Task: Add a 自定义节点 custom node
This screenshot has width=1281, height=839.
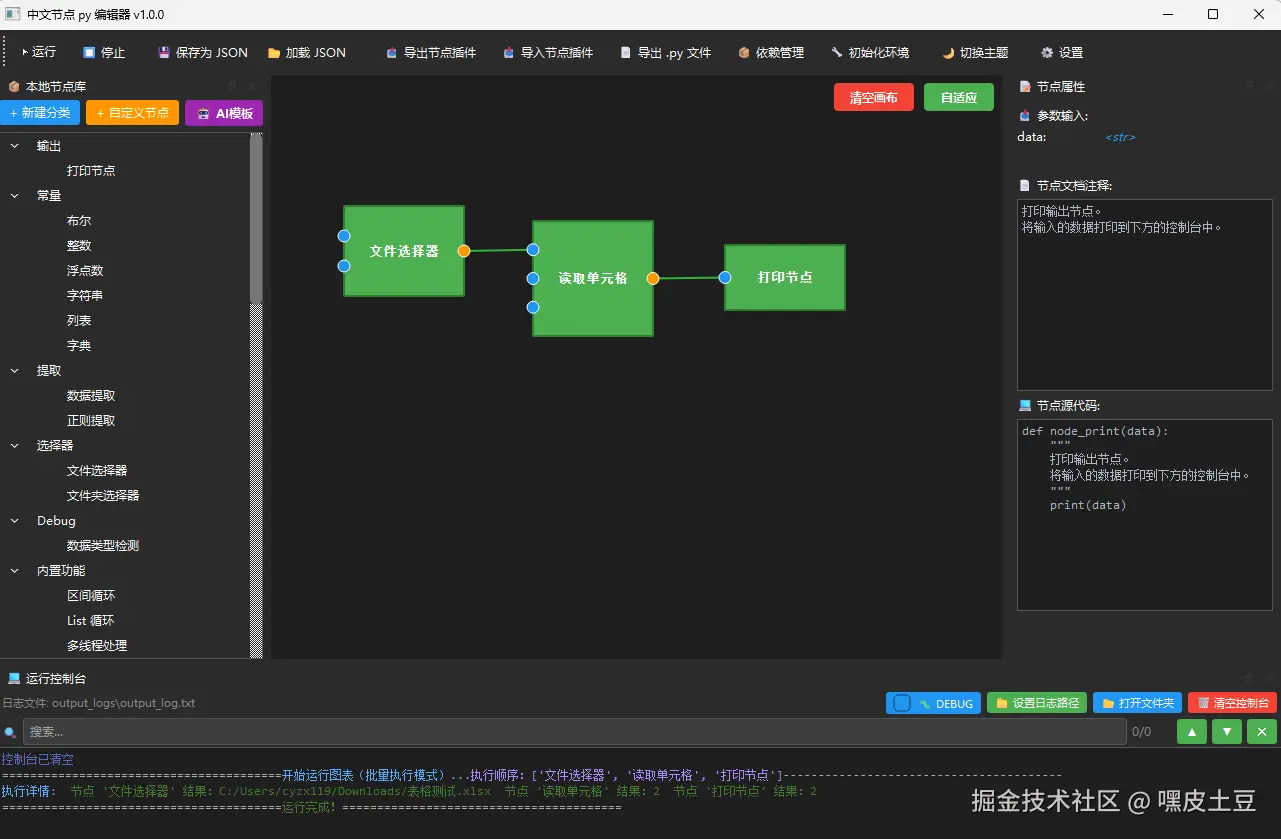Action: (x=132, y=113)
